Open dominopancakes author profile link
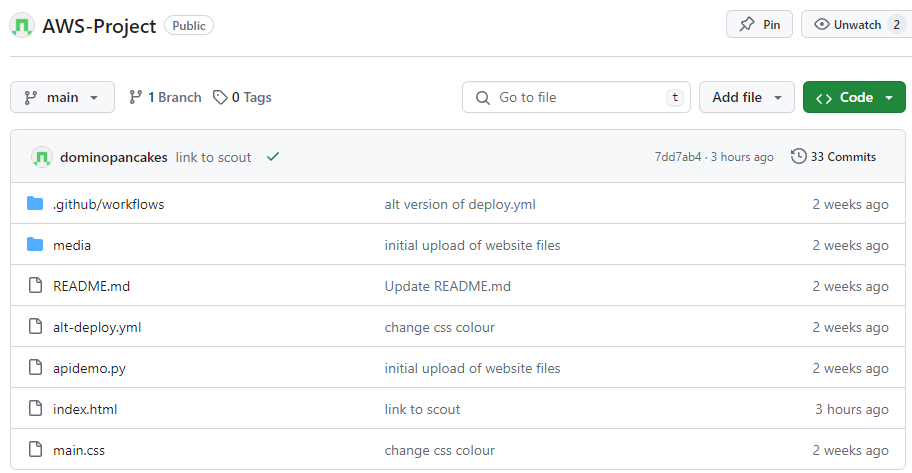Viewport: 912px width, 473px height. (x=113, y=157)
